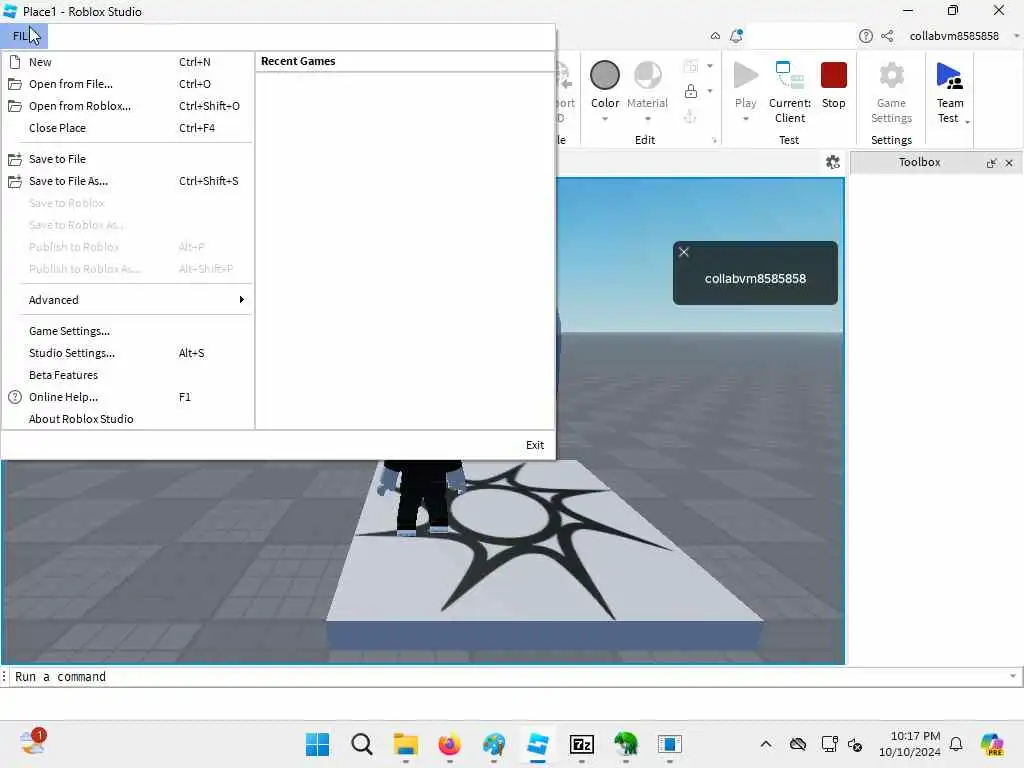The height and width of the screenshot is (768, 1024).
Task: Open Game Settings... from File menu
Action: 128,331
